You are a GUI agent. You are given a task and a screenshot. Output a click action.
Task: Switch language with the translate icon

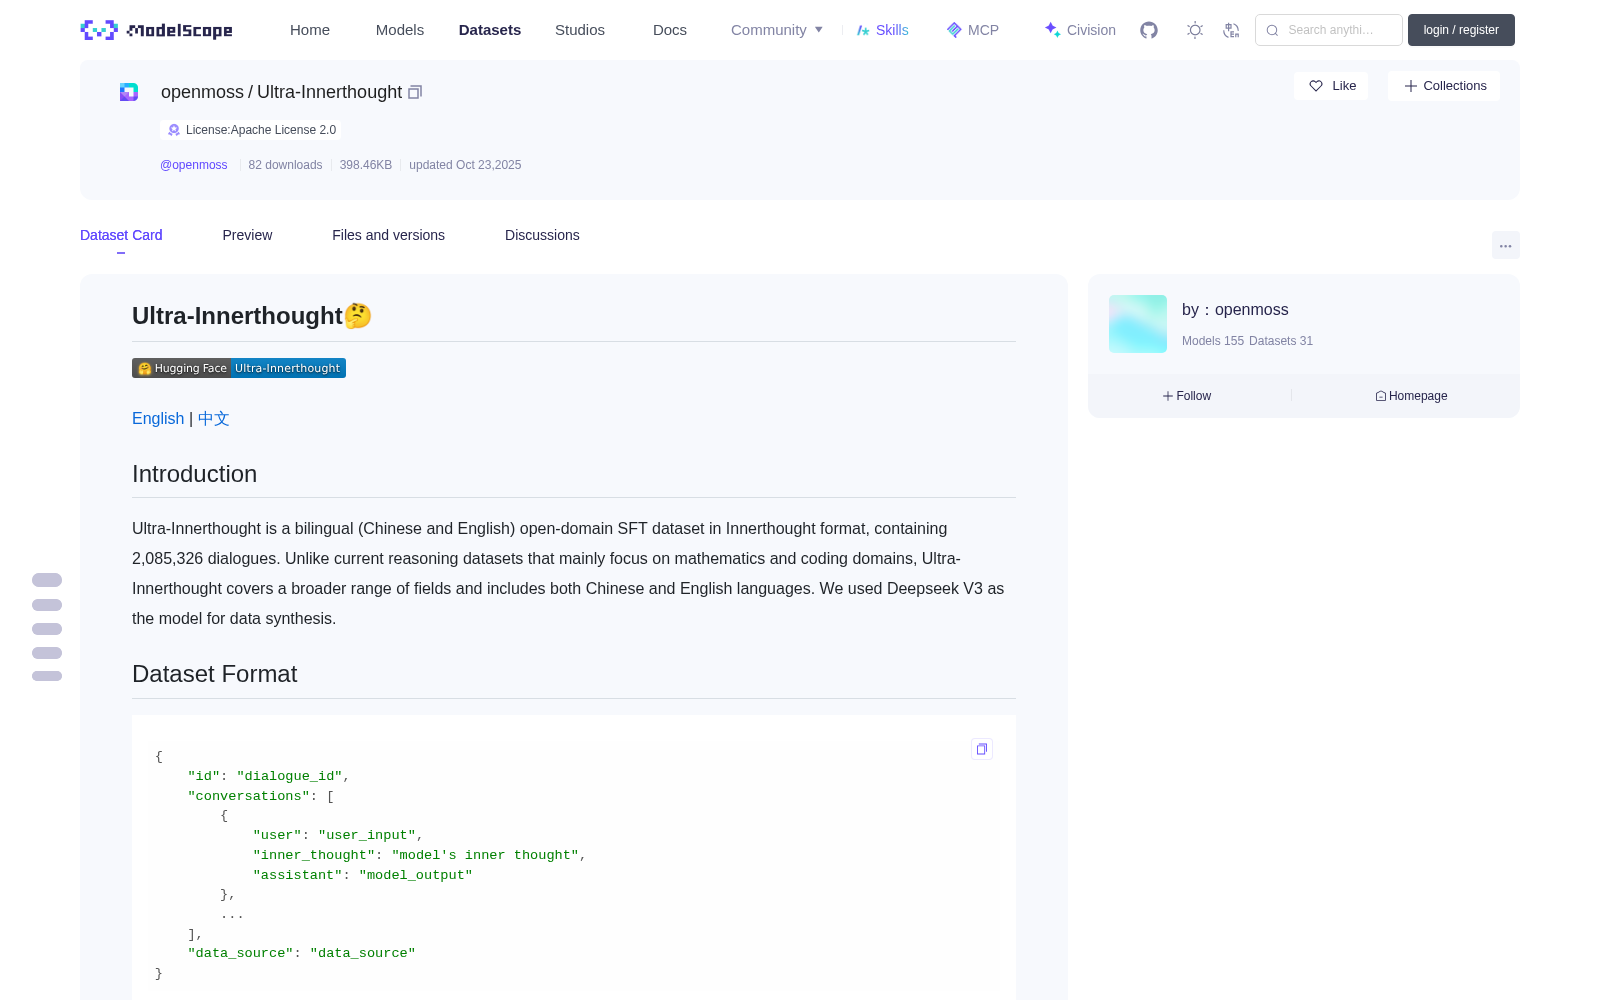[x=1232, y=30]
